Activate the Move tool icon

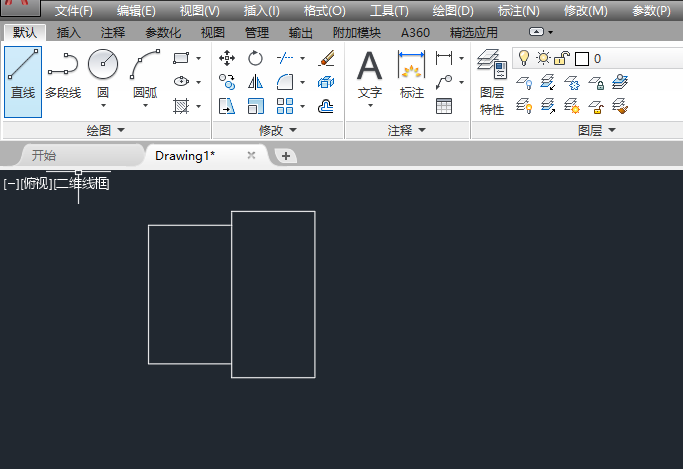[x=227, y=58]
